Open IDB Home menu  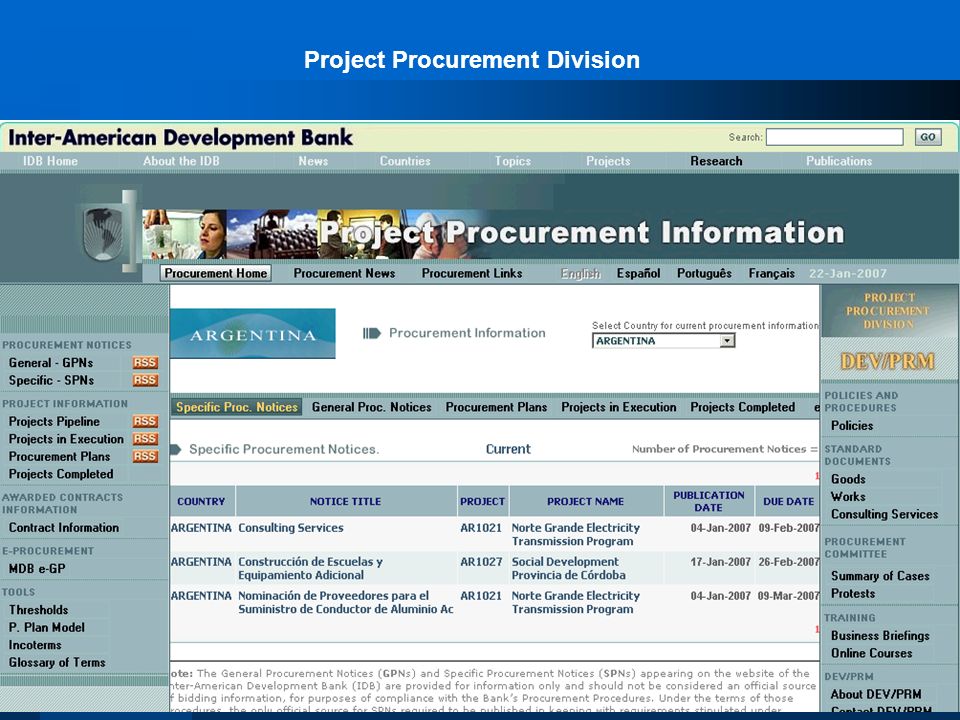50,161
